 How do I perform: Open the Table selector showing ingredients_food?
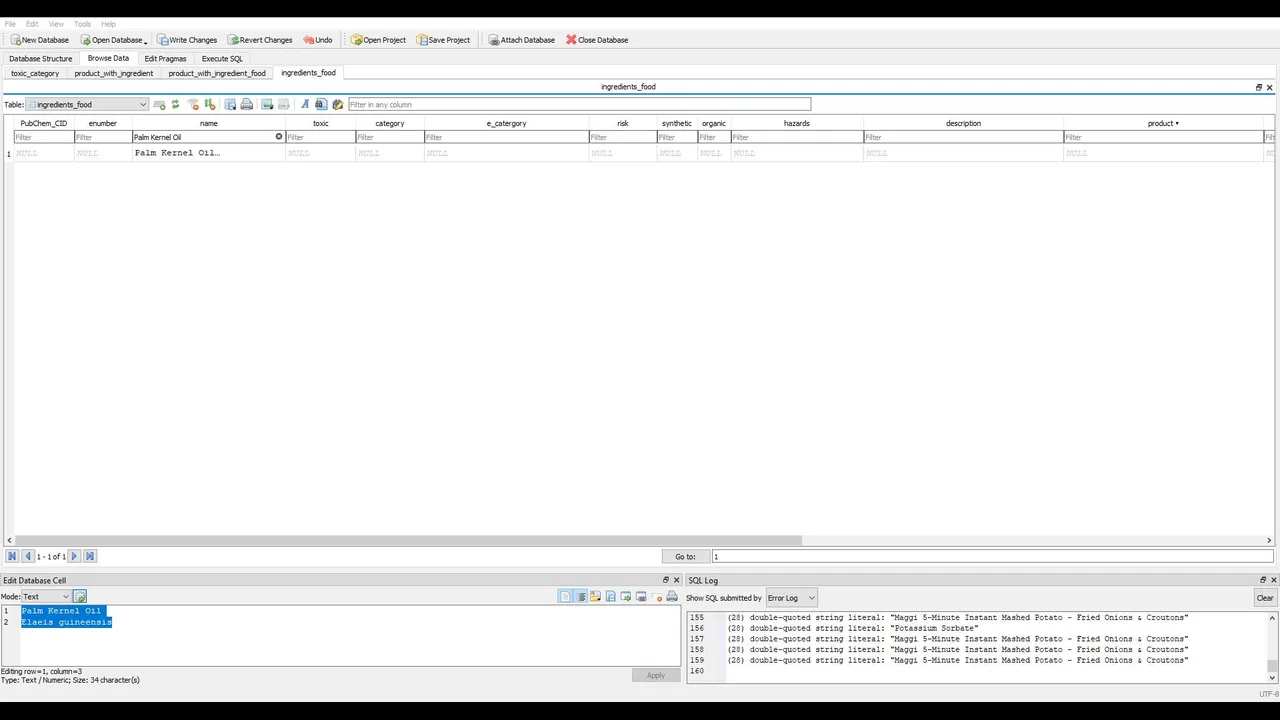click(87, 104)
